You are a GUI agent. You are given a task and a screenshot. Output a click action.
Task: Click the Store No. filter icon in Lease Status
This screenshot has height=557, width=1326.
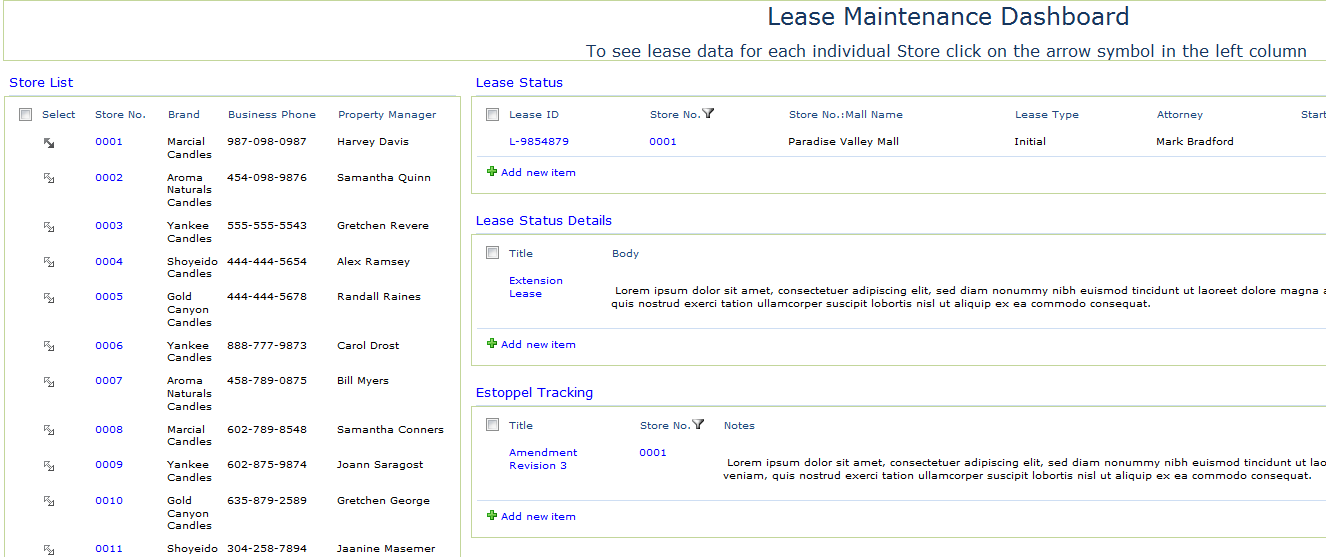coord(708,114)
